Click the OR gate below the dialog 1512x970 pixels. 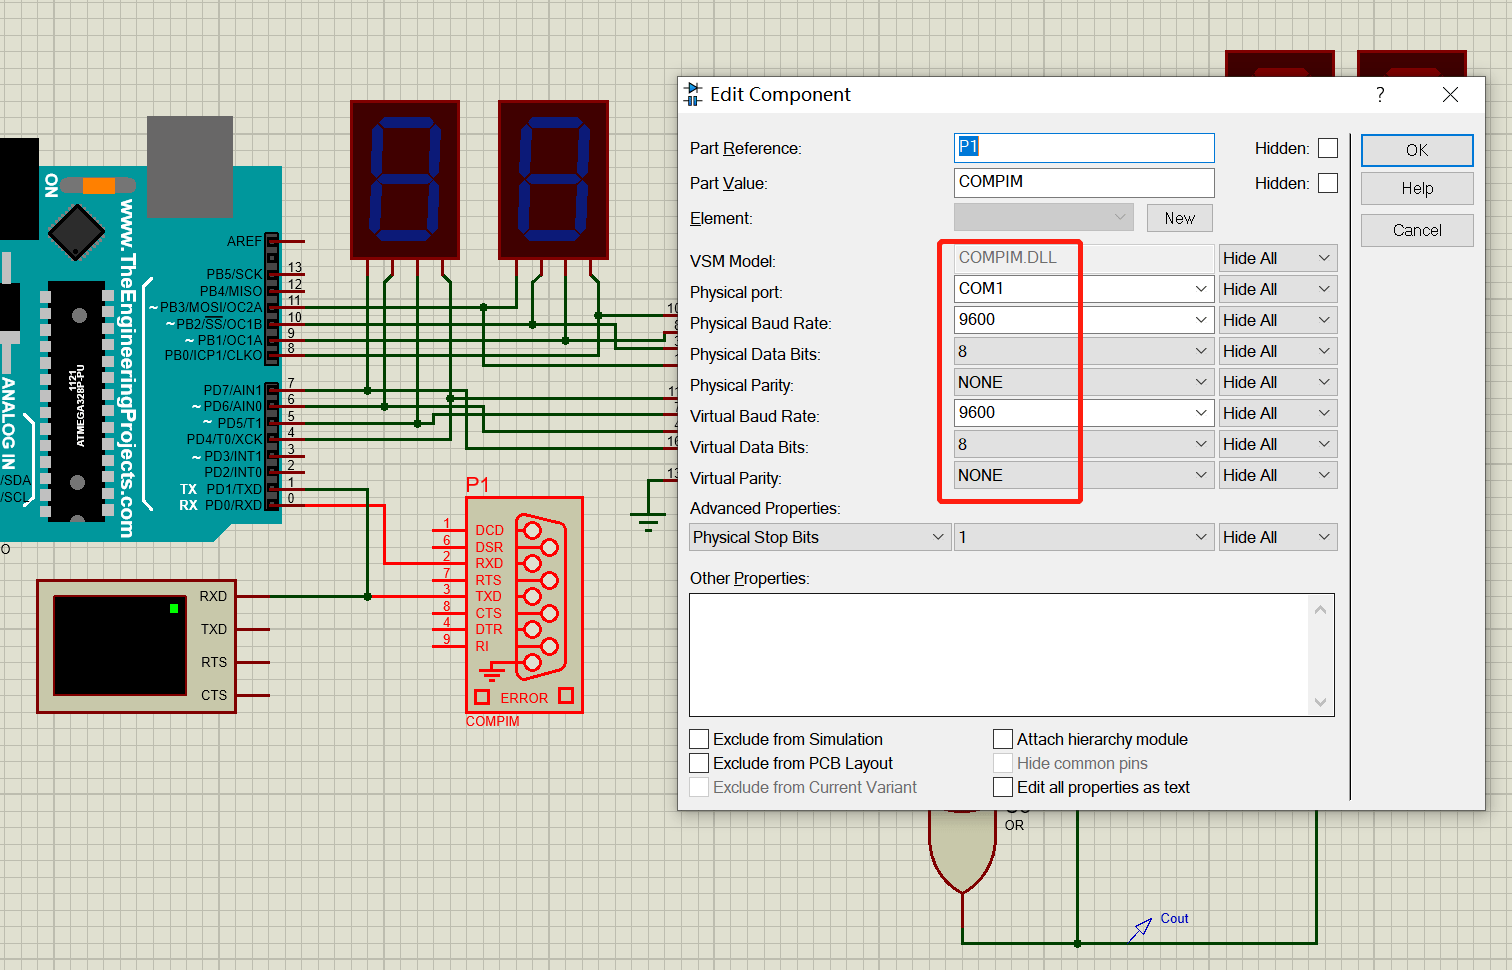[x=962, y=850]
